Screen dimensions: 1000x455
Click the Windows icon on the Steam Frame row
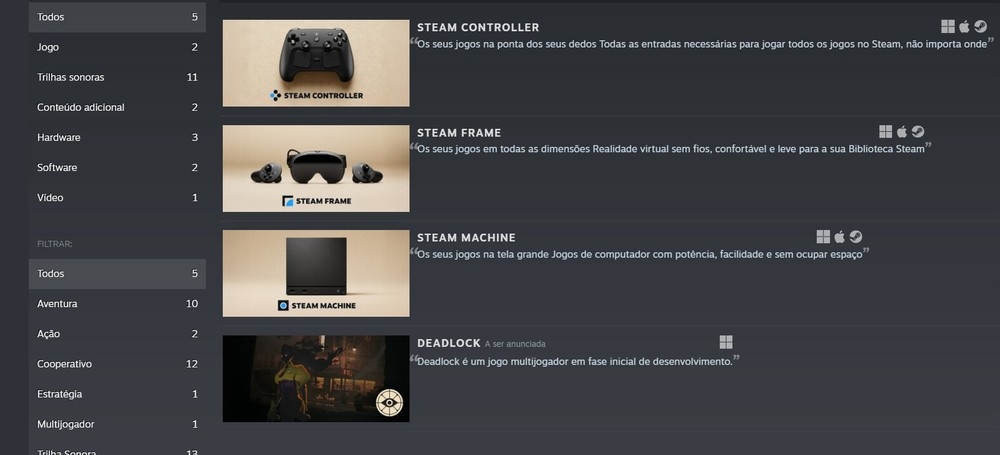click(885, 131)
